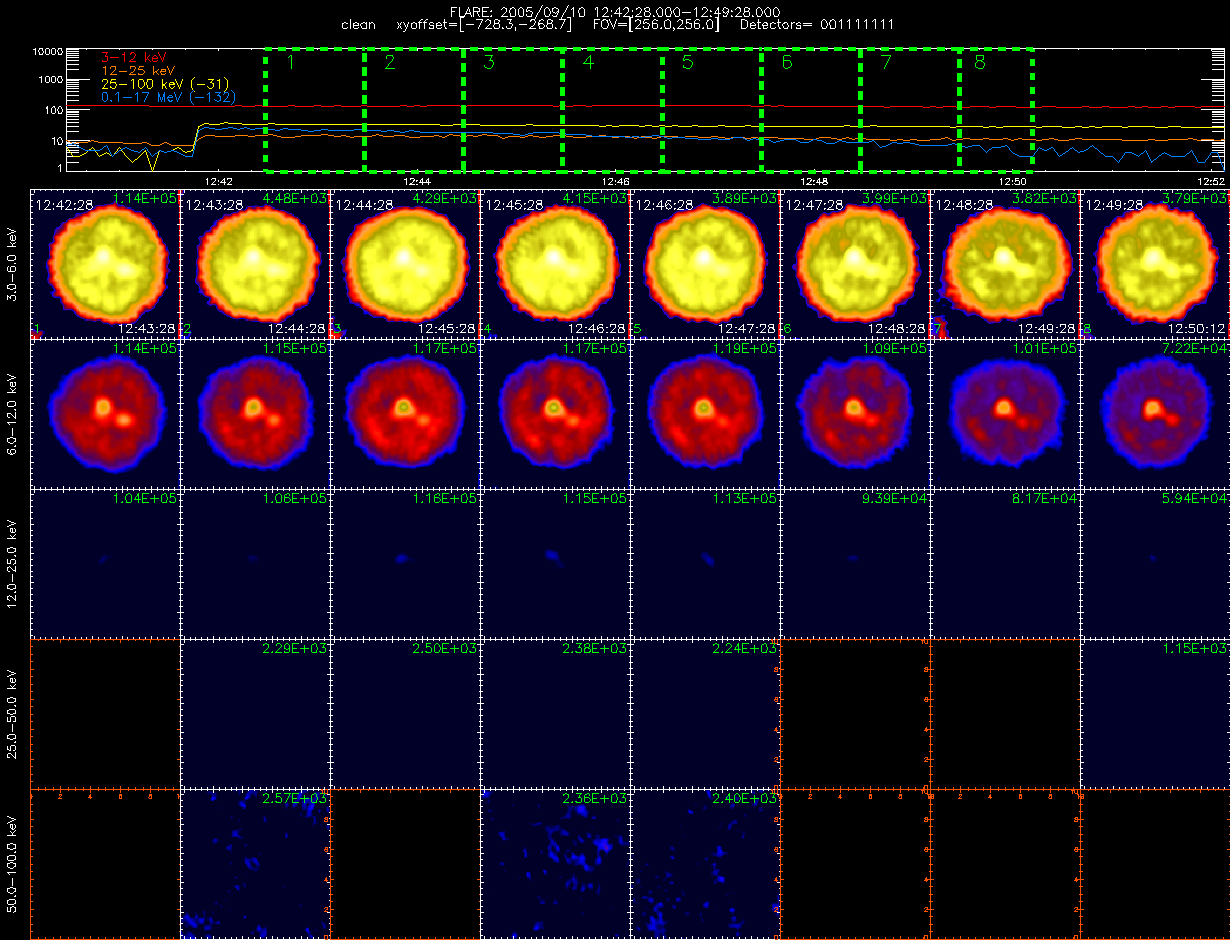
Task: Open the 12-25 keV image with peak 1.16E+05
Action: tap(405, 564)
